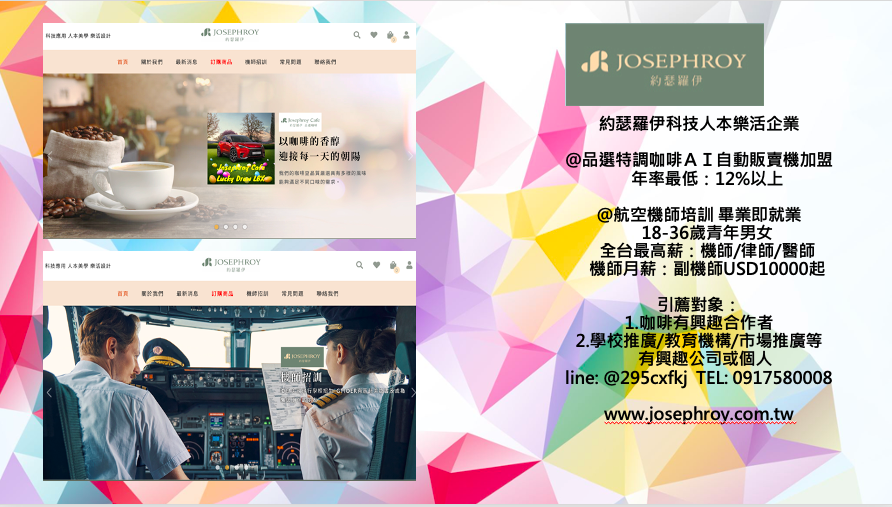Click the user account icon on the coffee page
Viewport: 892px width, 507px height.
[x=407, y=35]
